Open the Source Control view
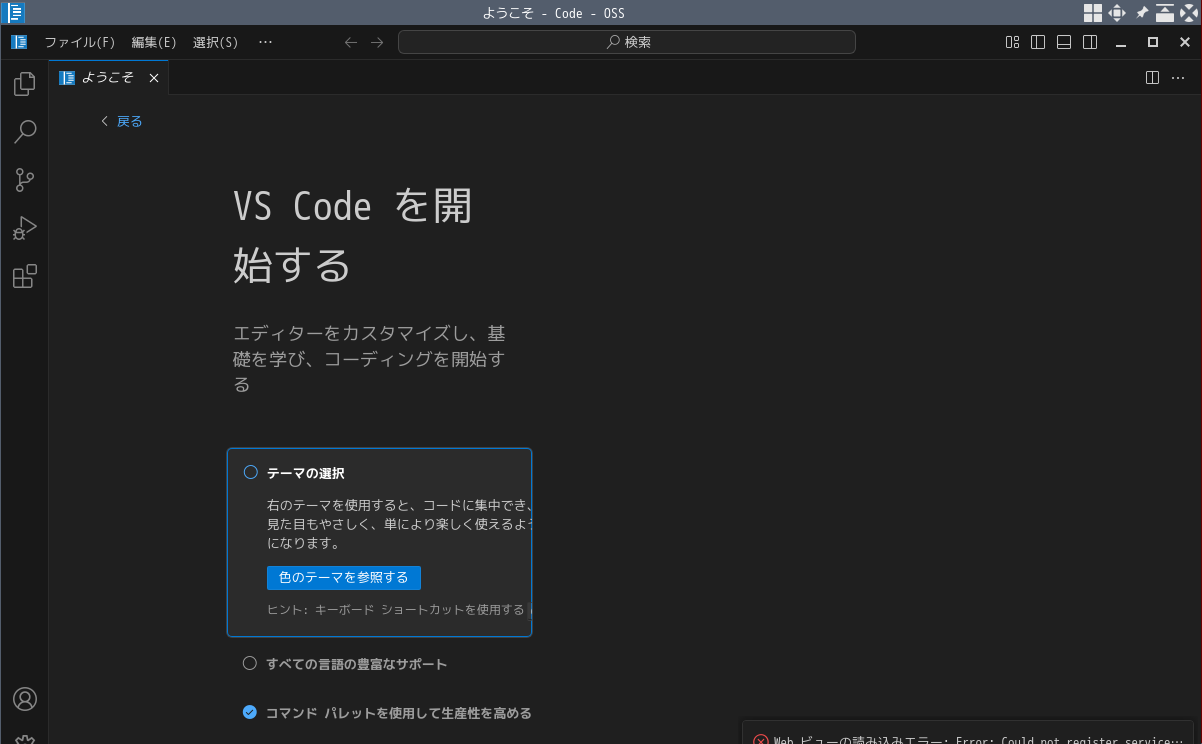1202x744 pixels. [x=24, y=180]
